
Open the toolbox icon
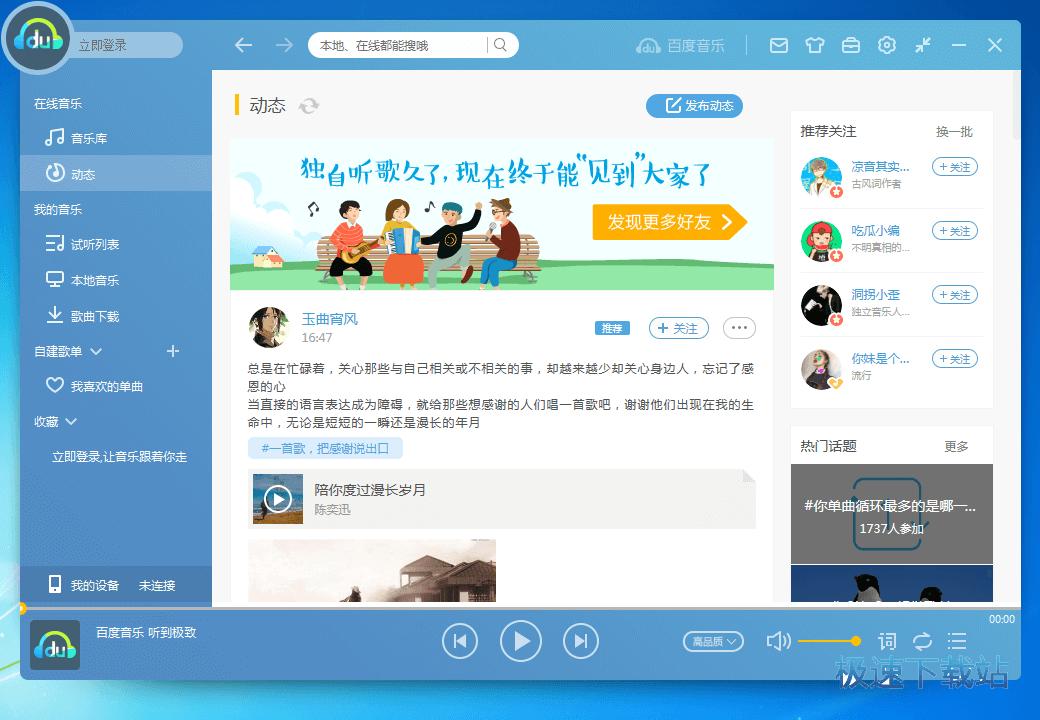tap(850, 45)
